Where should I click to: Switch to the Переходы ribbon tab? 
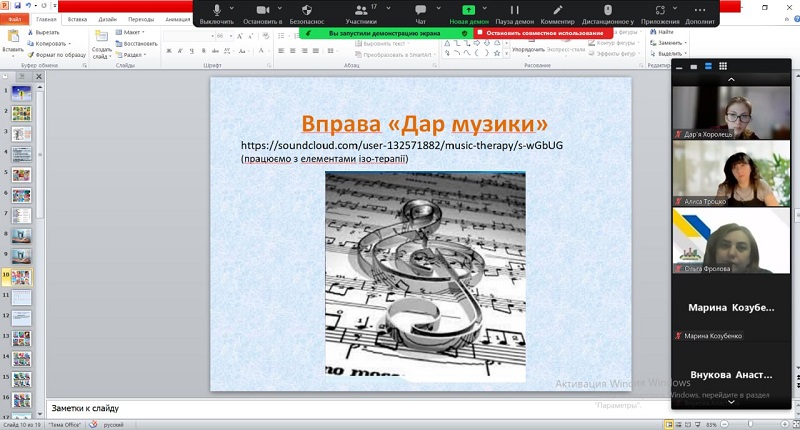[x=141, y=19]
